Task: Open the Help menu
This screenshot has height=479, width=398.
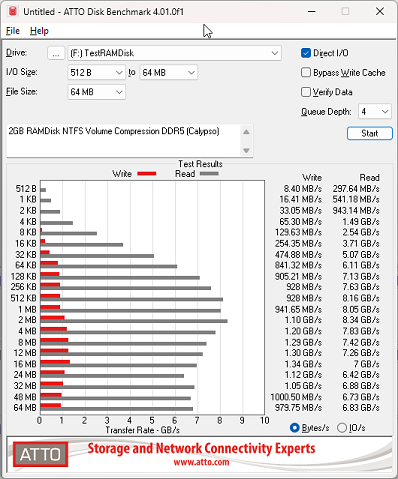Action: 39,31
